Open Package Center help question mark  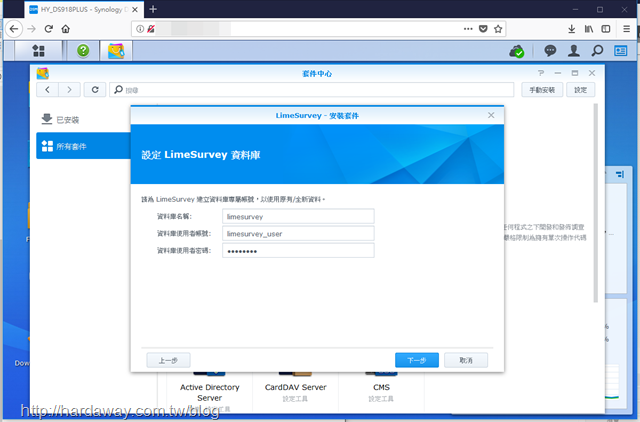[x=541, y=73]
